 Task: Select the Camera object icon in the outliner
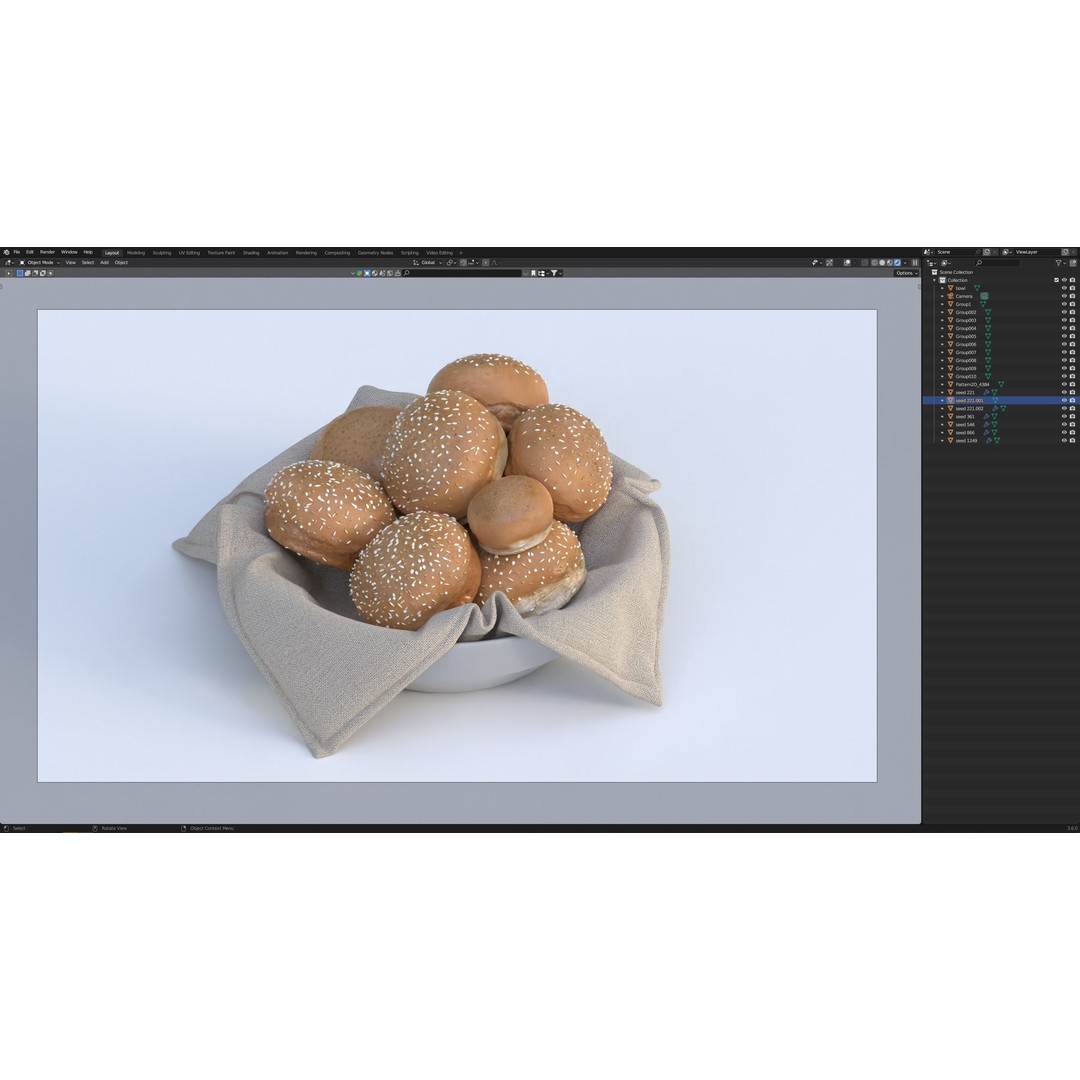pos(951,296)
